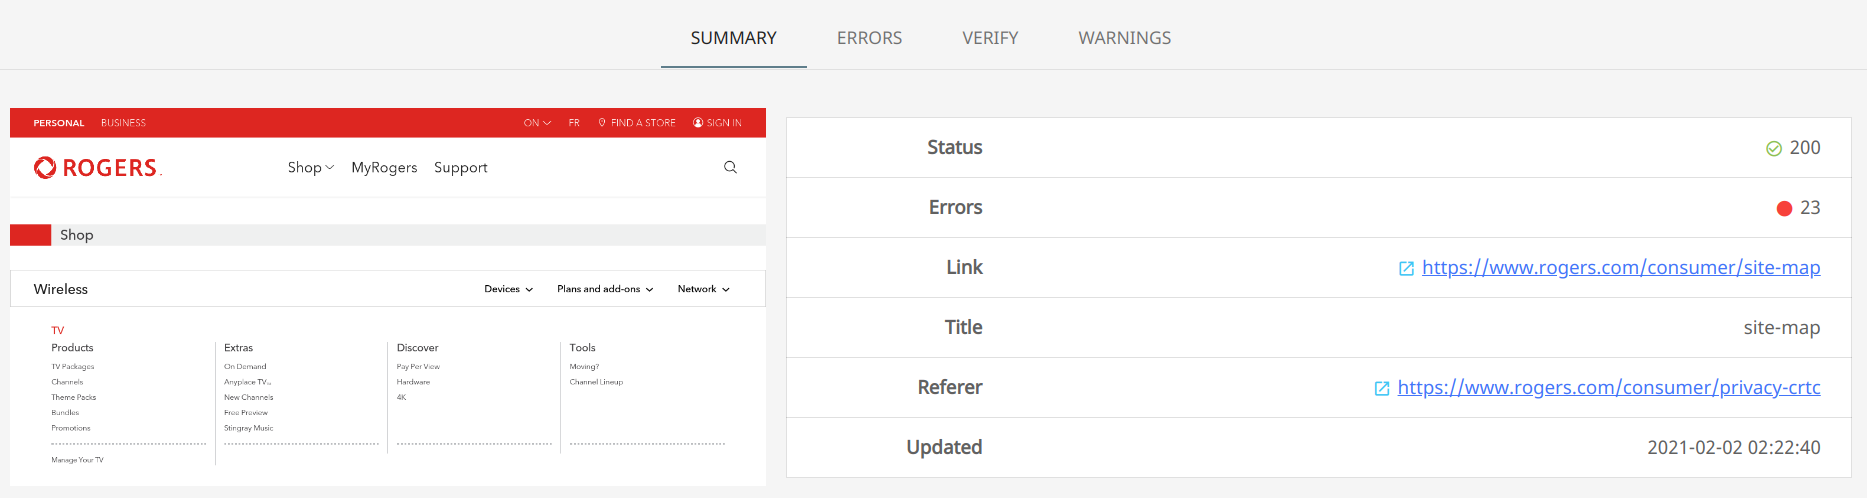1867x498 pixels.
Task: Click the search magnifier in preview
Action: [730, 167]
